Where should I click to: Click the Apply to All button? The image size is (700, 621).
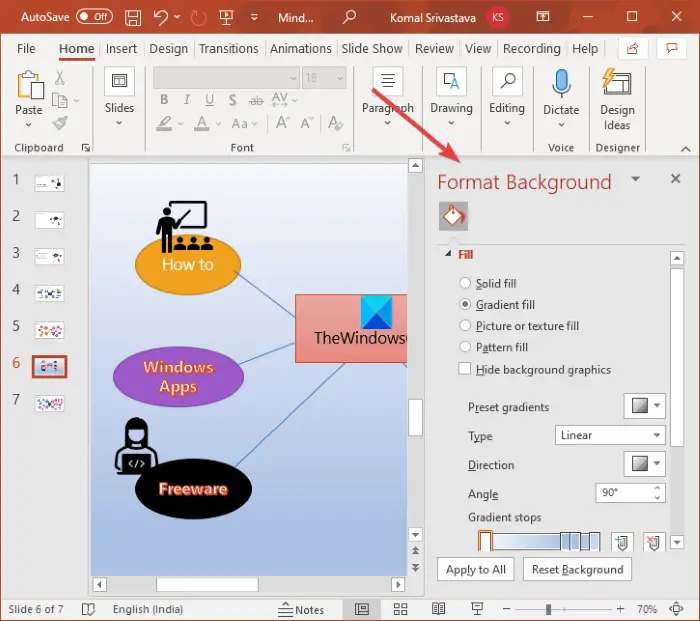[475, 569]
